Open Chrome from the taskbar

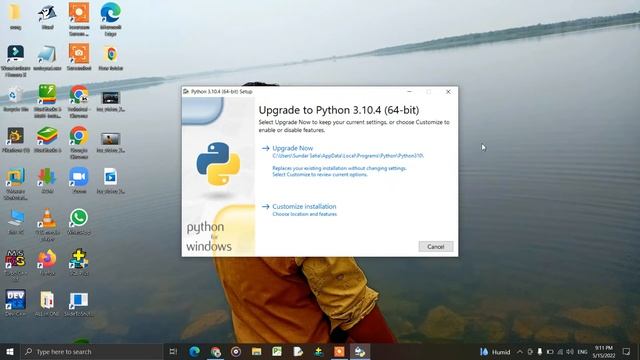tap(216, 351)
